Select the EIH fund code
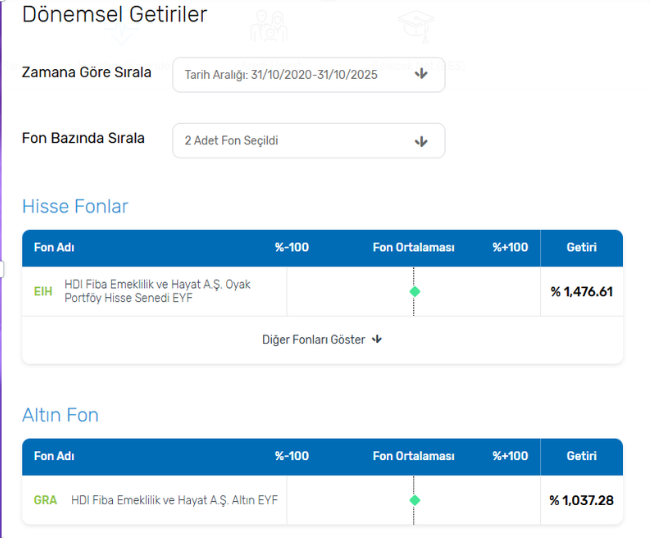The height and width of the screenshot is (538, 650). 43,291
